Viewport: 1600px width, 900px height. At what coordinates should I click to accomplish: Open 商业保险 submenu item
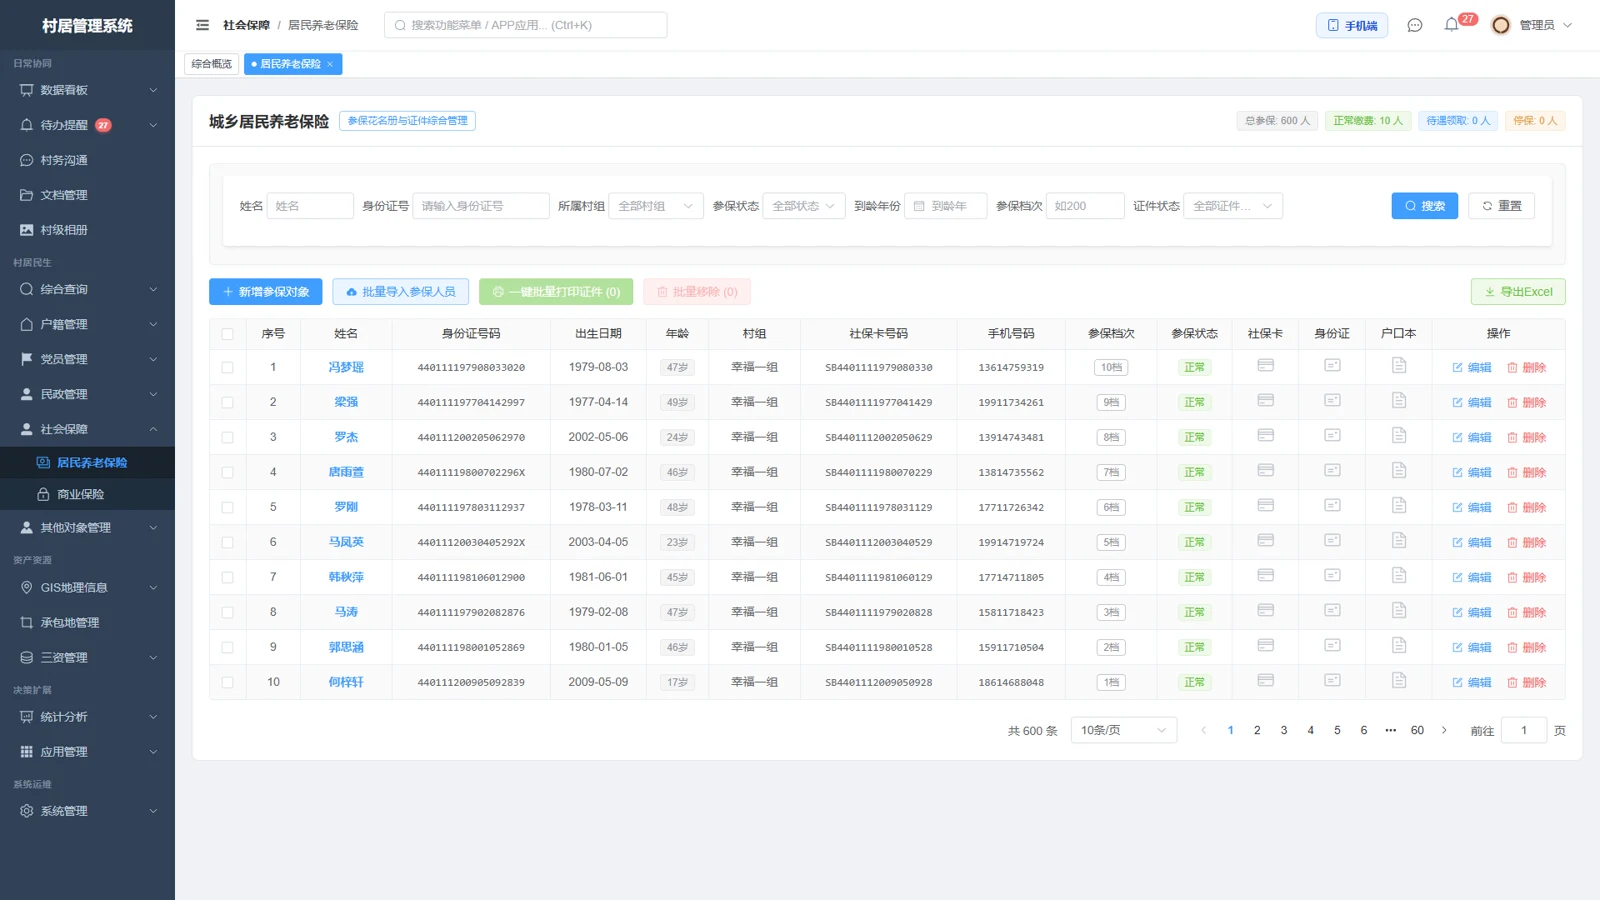(x=87, y=494)
